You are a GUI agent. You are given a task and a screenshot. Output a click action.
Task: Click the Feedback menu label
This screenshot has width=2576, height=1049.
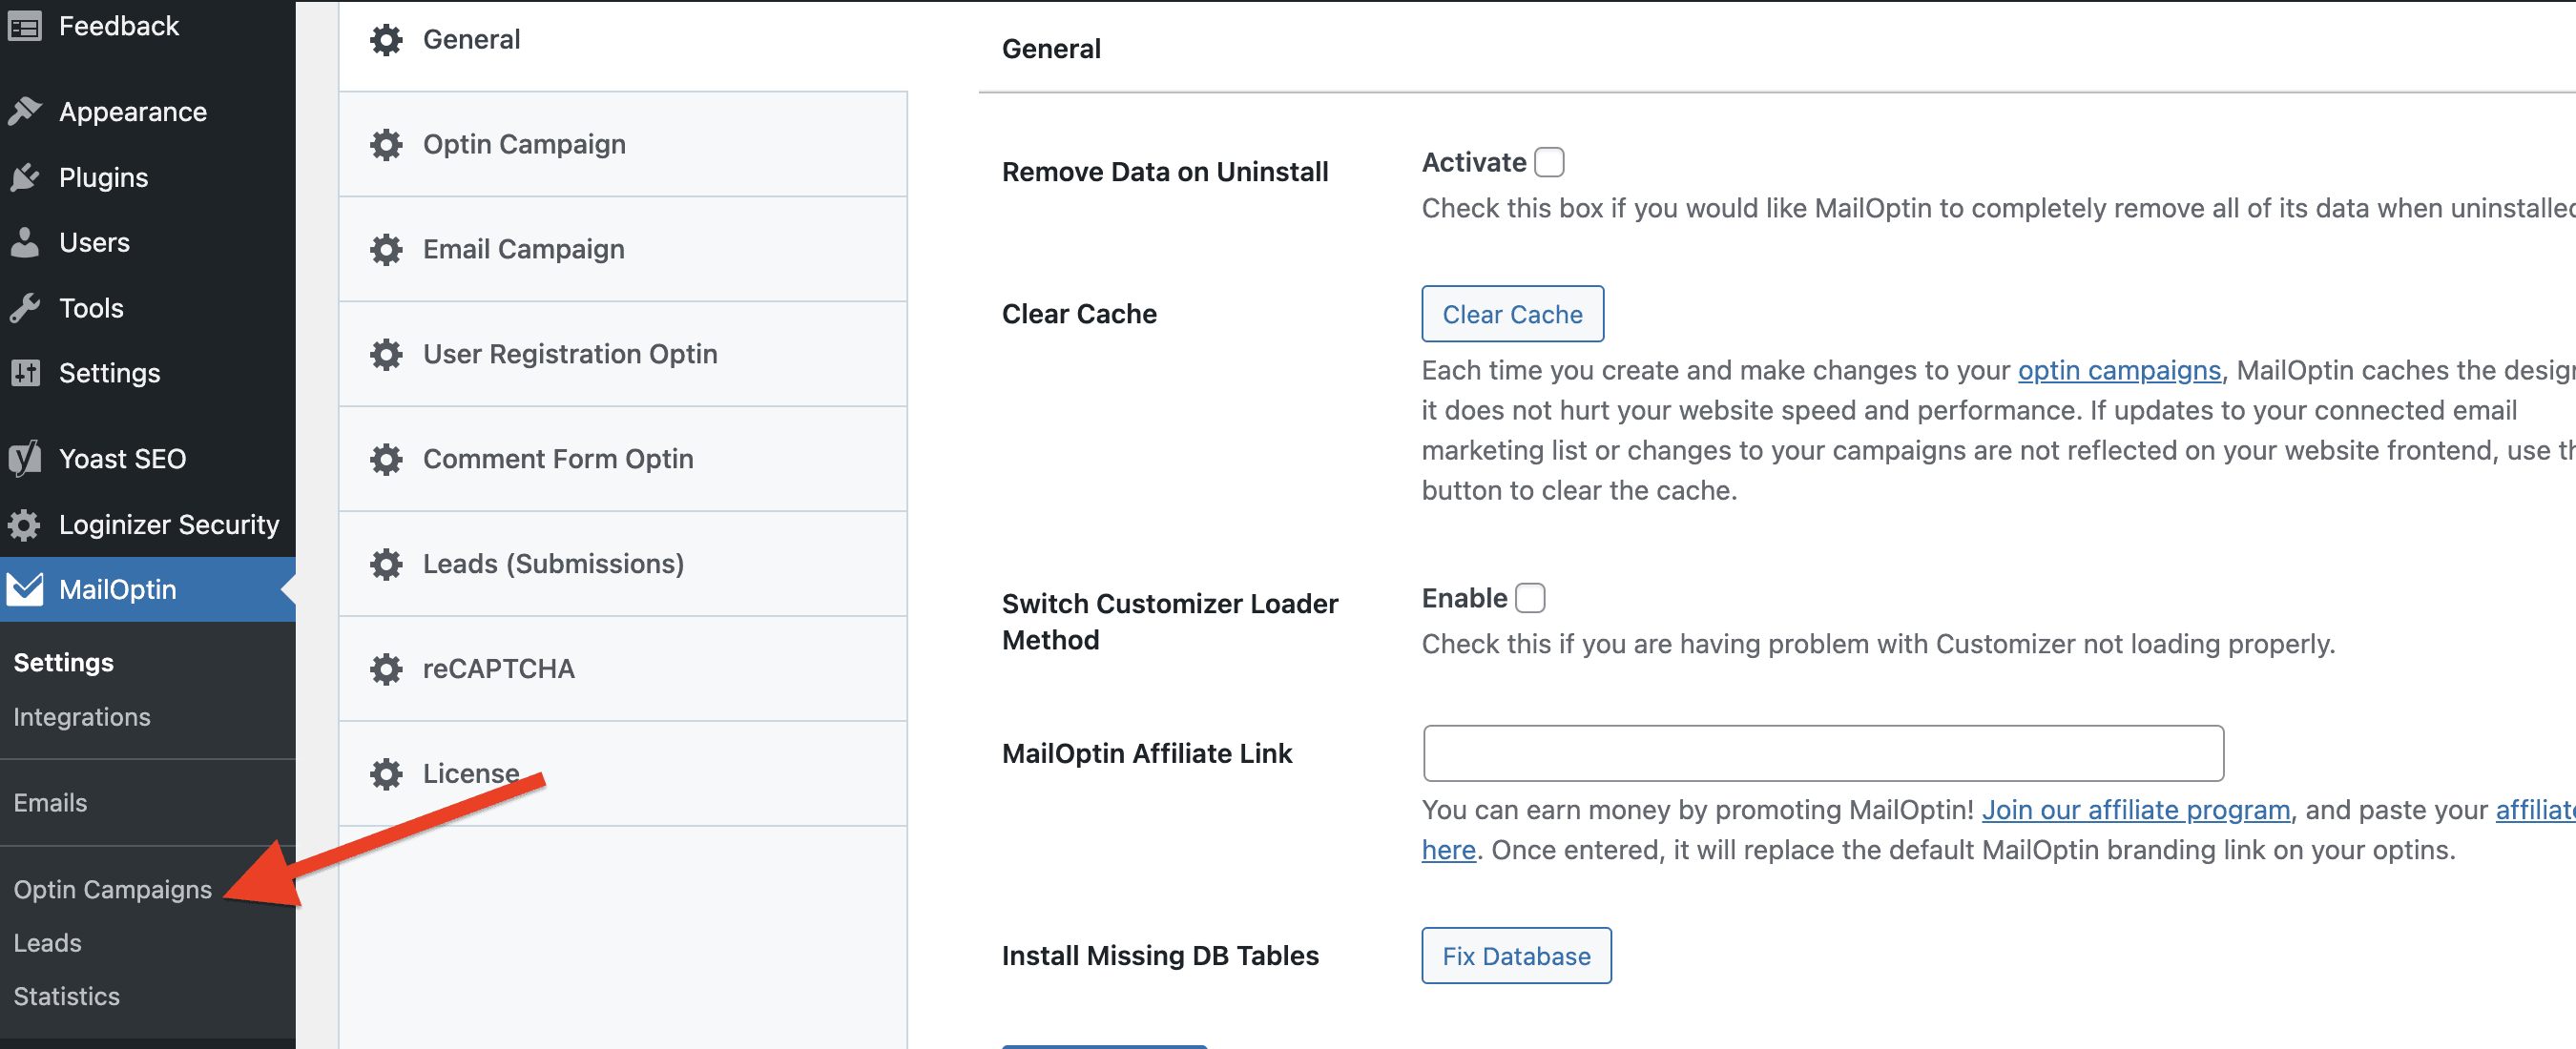tap(119, 26)
